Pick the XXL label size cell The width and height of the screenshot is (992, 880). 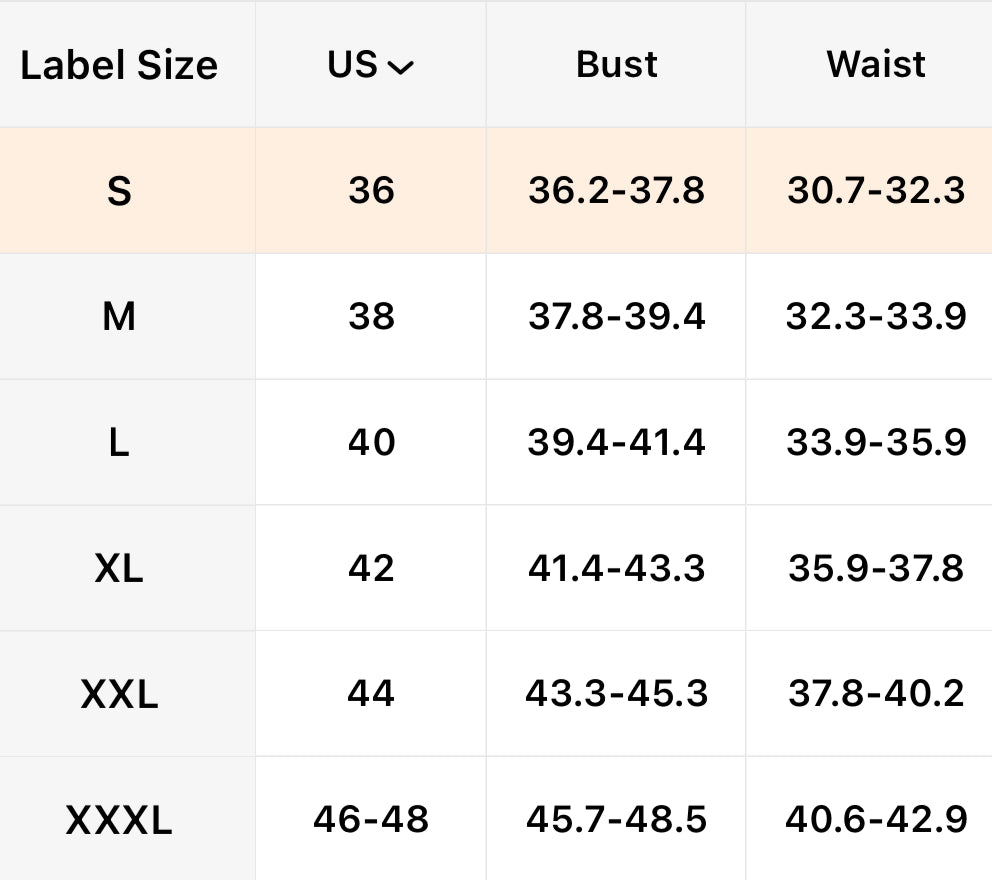pyautogui.click(x=119, y=694)
